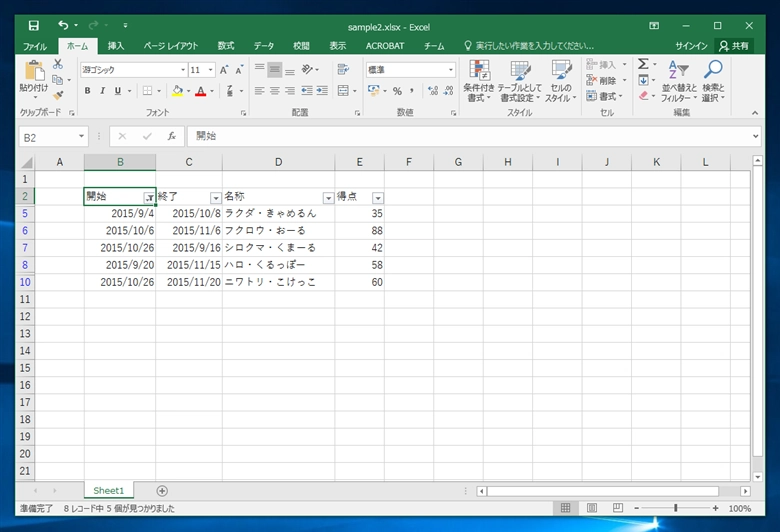Switch to the 数式 tab
The width and height of the screenshot is (780, 532).
click(x=225, y=46)
